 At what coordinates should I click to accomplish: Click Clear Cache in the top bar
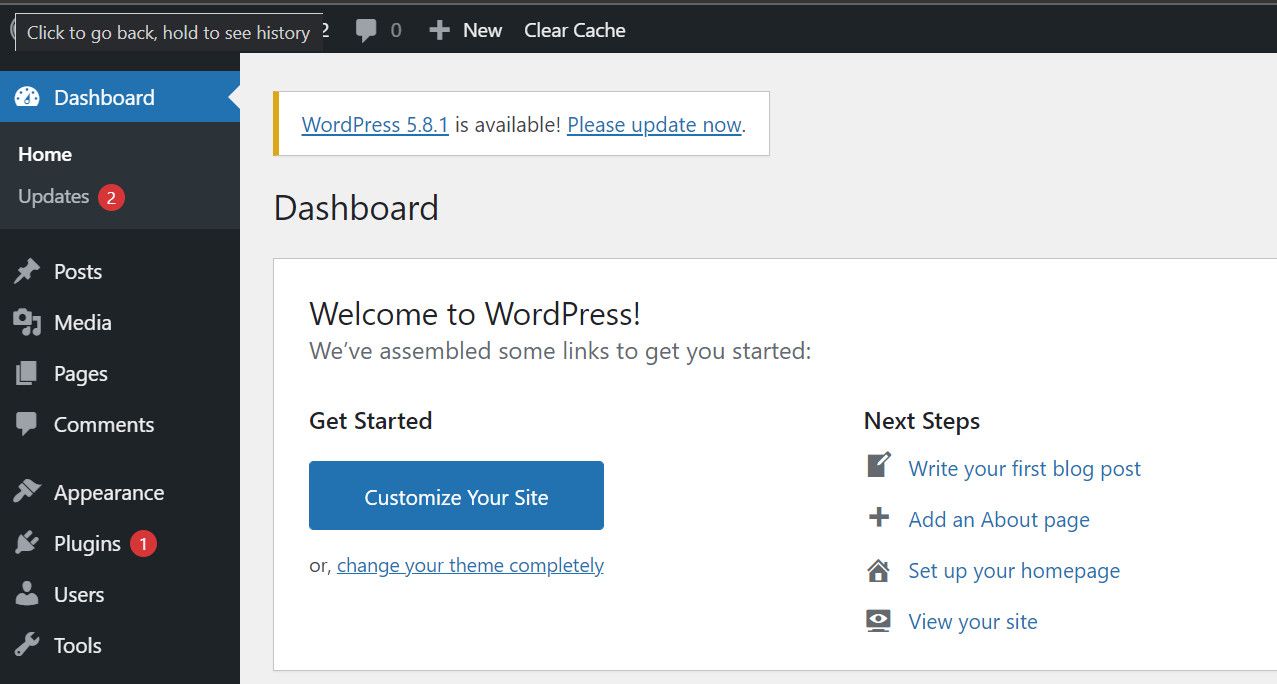[575, 31]
